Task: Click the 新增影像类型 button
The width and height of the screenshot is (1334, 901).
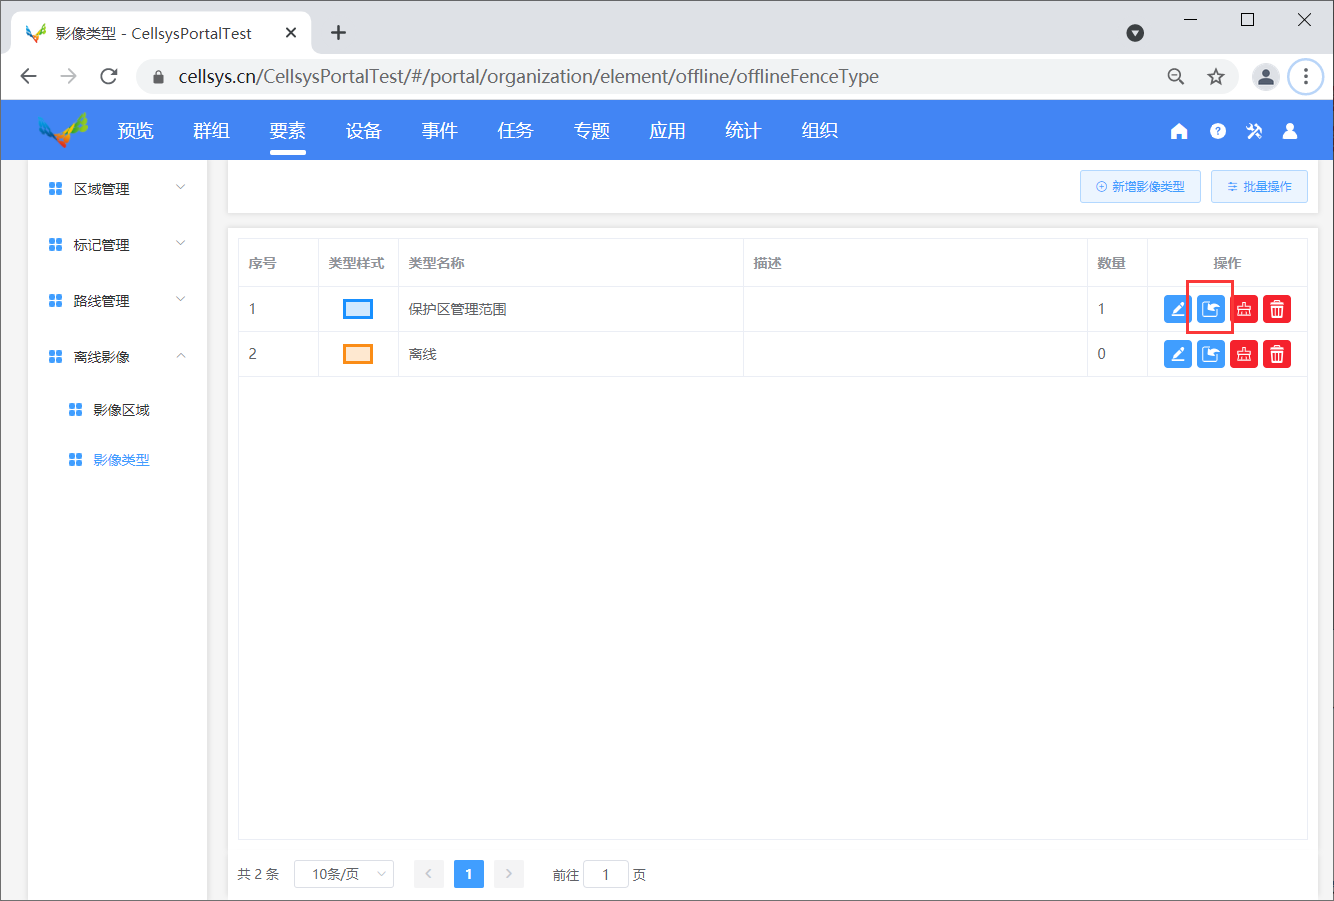Action: (x=1140, y=186)
